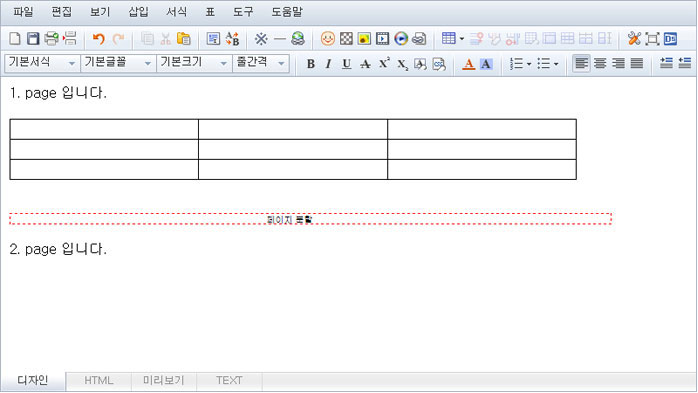The height and width of the screenshot is (393, 698).
Task: Choose font text color
Action: 468,64
